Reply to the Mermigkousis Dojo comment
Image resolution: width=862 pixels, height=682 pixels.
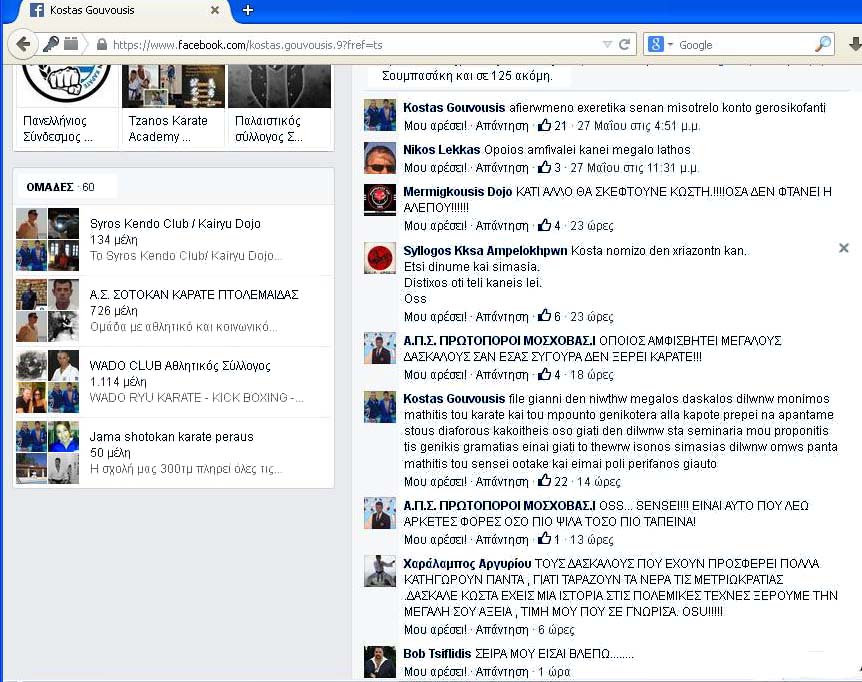[x=502, y=226]
